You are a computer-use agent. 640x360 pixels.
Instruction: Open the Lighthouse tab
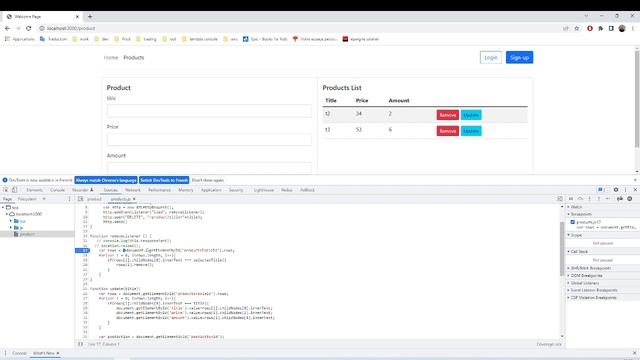click(x=264, y=190)
